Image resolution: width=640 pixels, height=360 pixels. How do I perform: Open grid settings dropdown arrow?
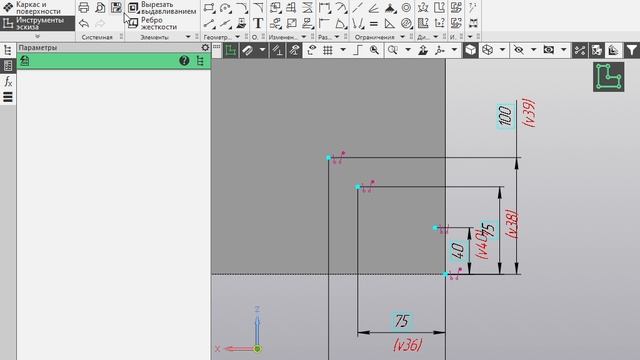[x=343, y=50]
